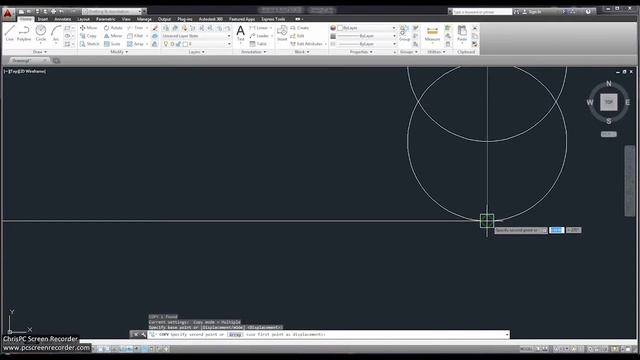This screenshot has width=640, height=360.
Task: Expand the Properties panel
Action: pos(361,52)
